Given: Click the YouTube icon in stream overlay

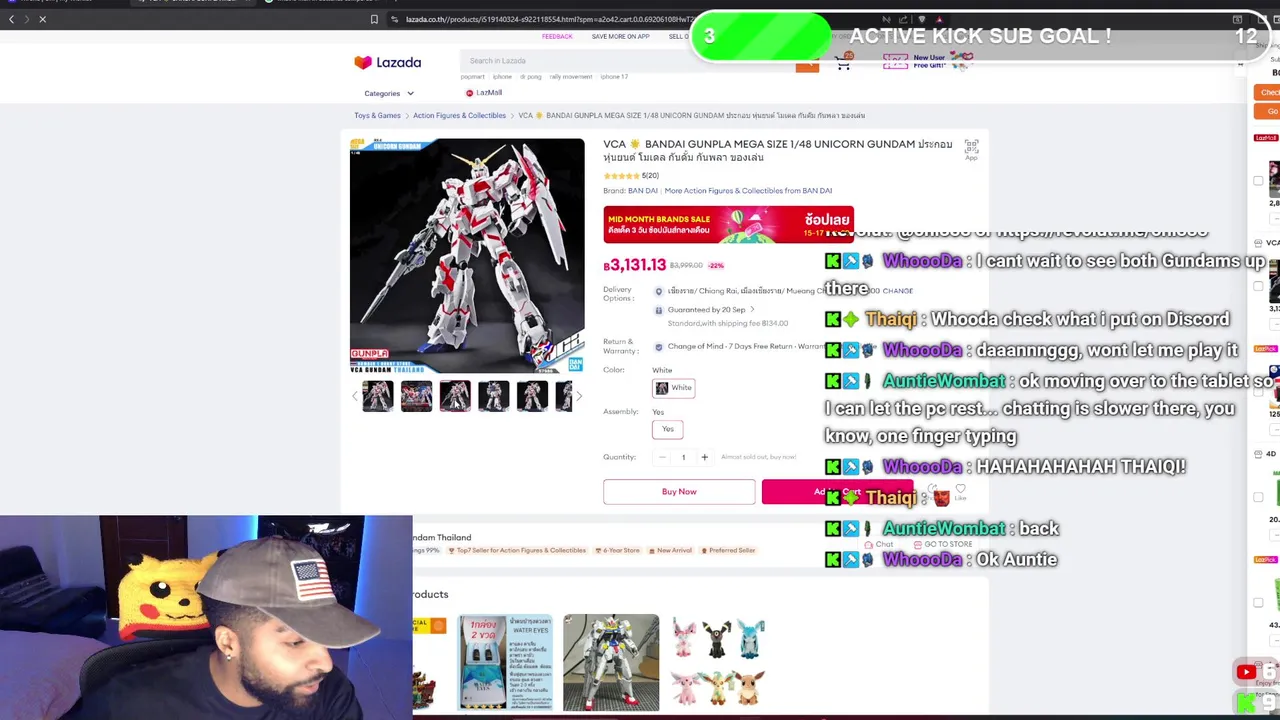Looking at the screenshot, I should click(x=1246, y=672).
